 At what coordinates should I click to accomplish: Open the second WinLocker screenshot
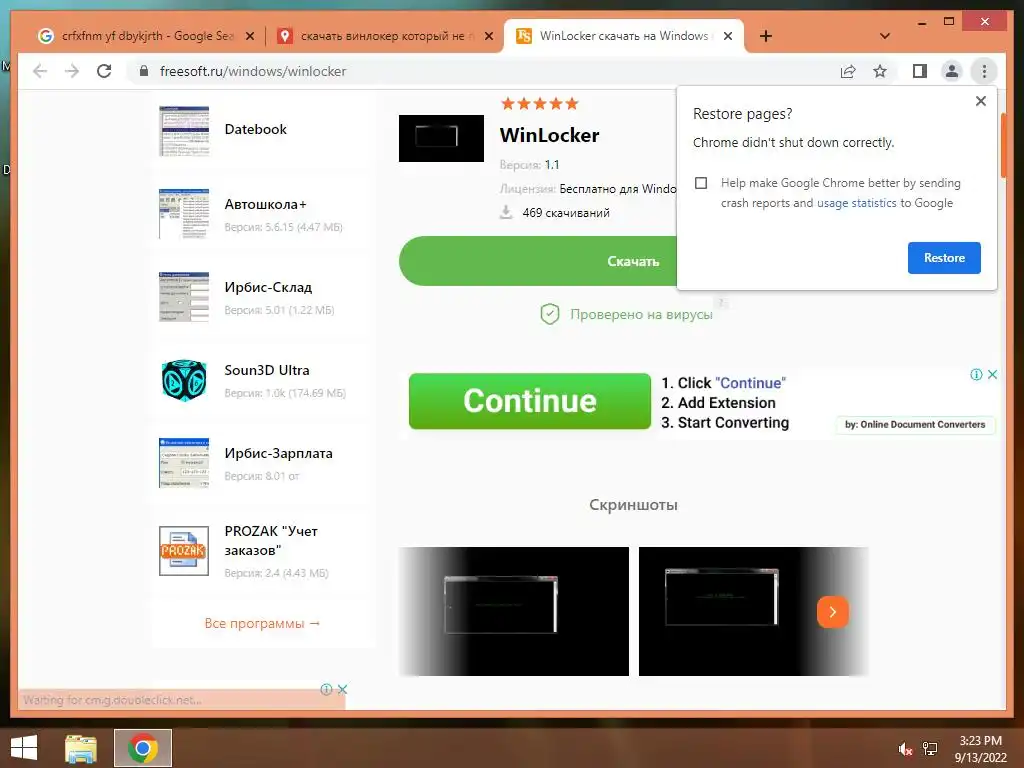753,611
